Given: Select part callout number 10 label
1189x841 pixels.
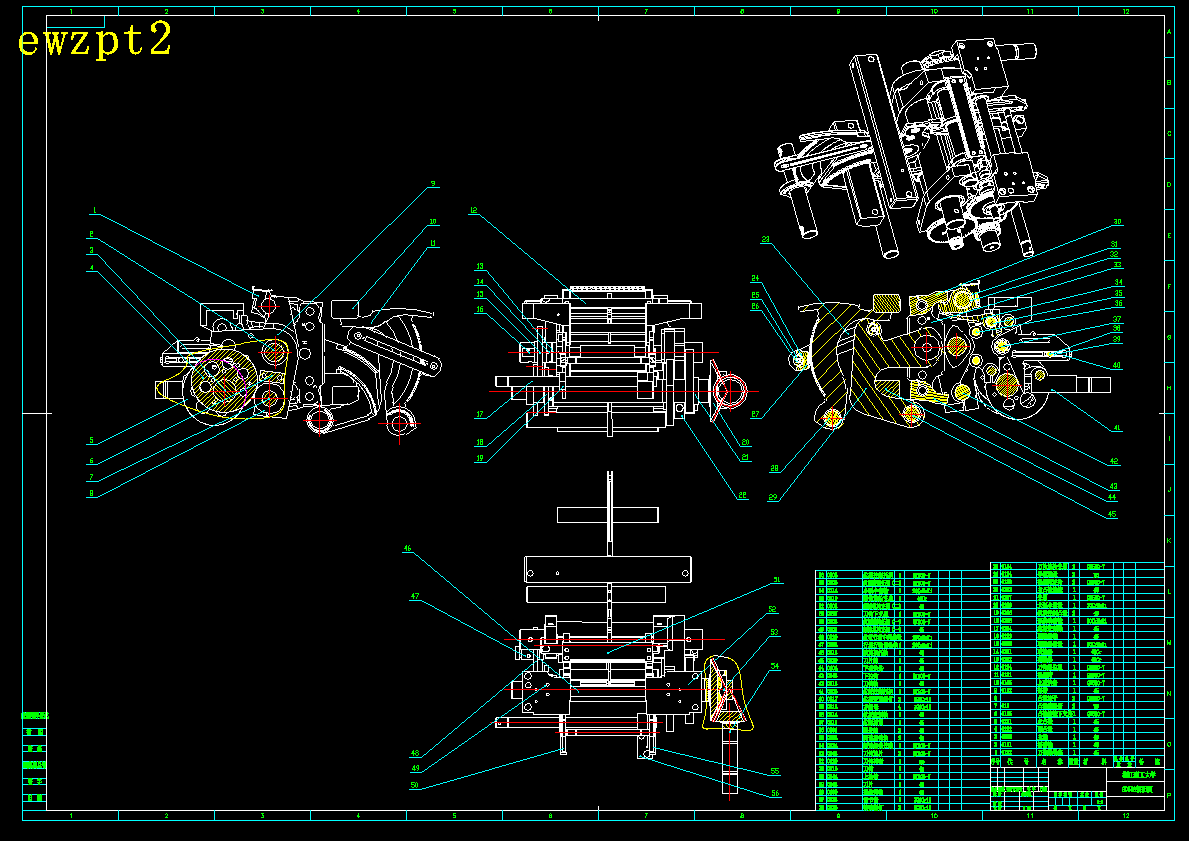Looking at the screenshot, I should tap(433, 222).
